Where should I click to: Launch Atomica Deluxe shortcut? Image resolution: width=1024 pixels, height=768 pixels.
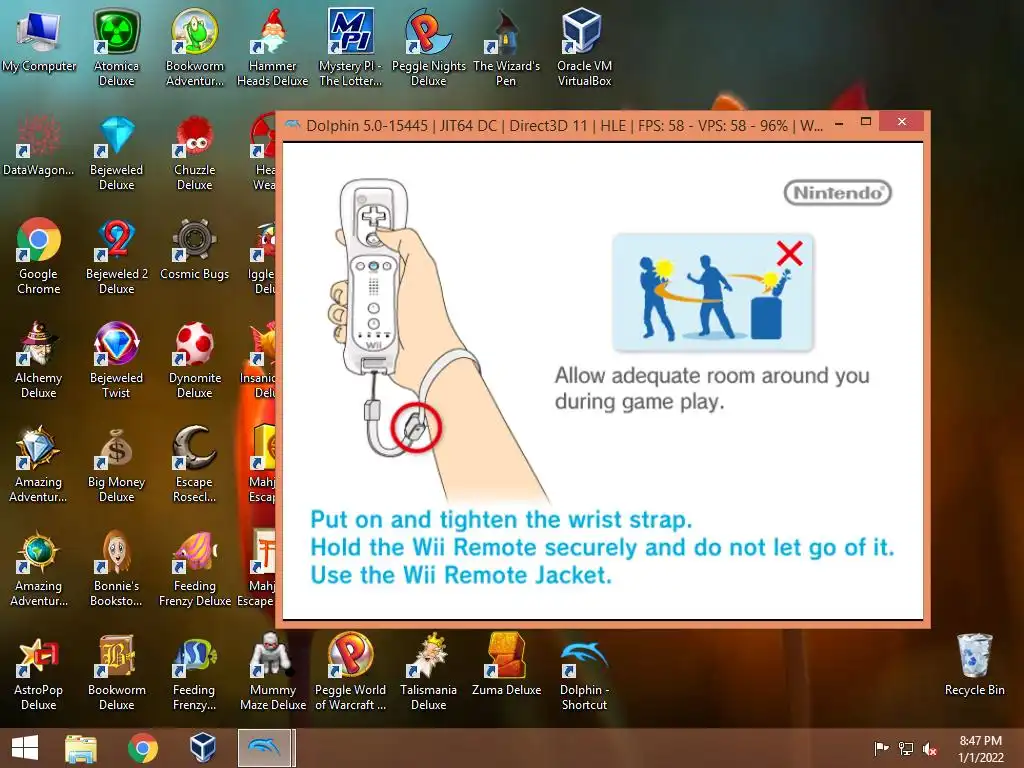pos(116,47)
